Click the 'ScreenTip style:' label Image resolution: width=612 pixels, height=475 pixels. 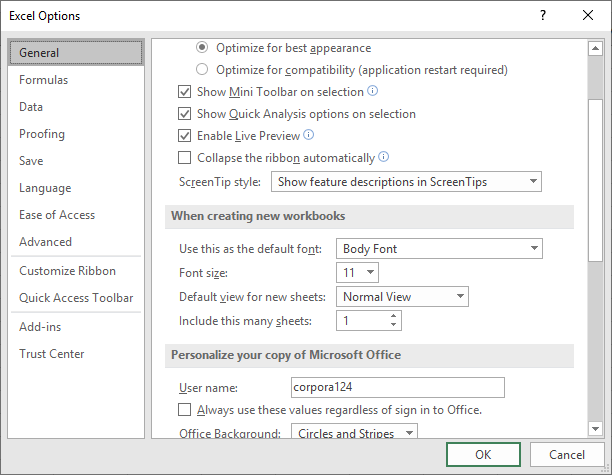220,182
